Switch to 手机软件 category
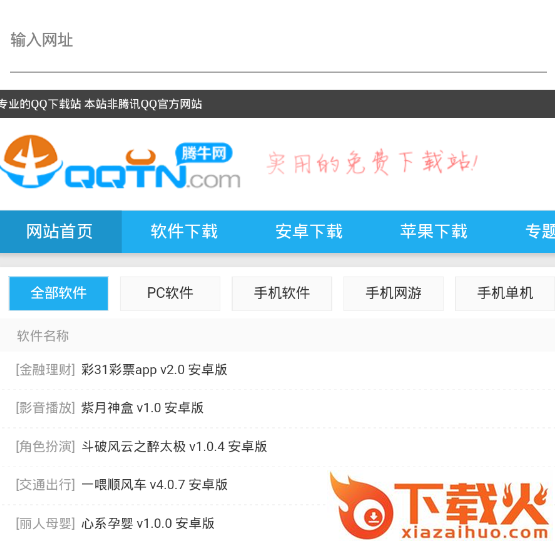 pos(282,293)
